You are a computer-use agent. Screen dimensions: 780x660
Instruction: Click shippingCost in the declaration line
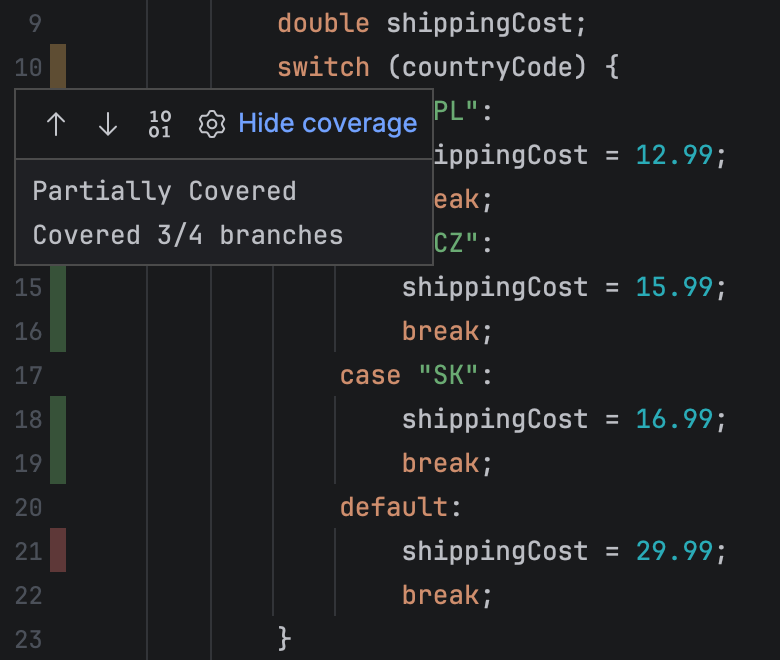click(480, 23)
